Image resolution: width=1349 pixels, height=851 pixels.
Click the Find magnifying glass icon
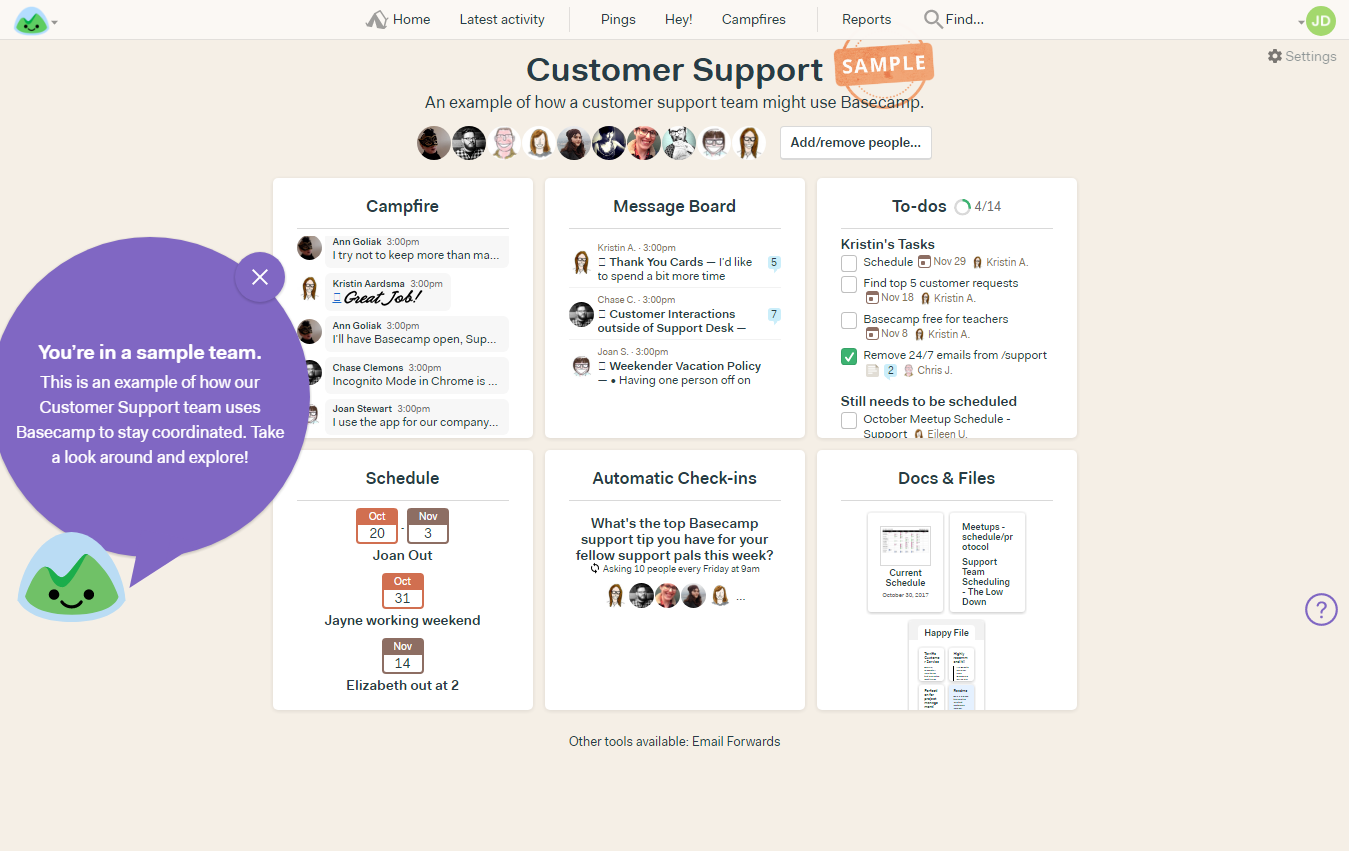tap(933, 19)
